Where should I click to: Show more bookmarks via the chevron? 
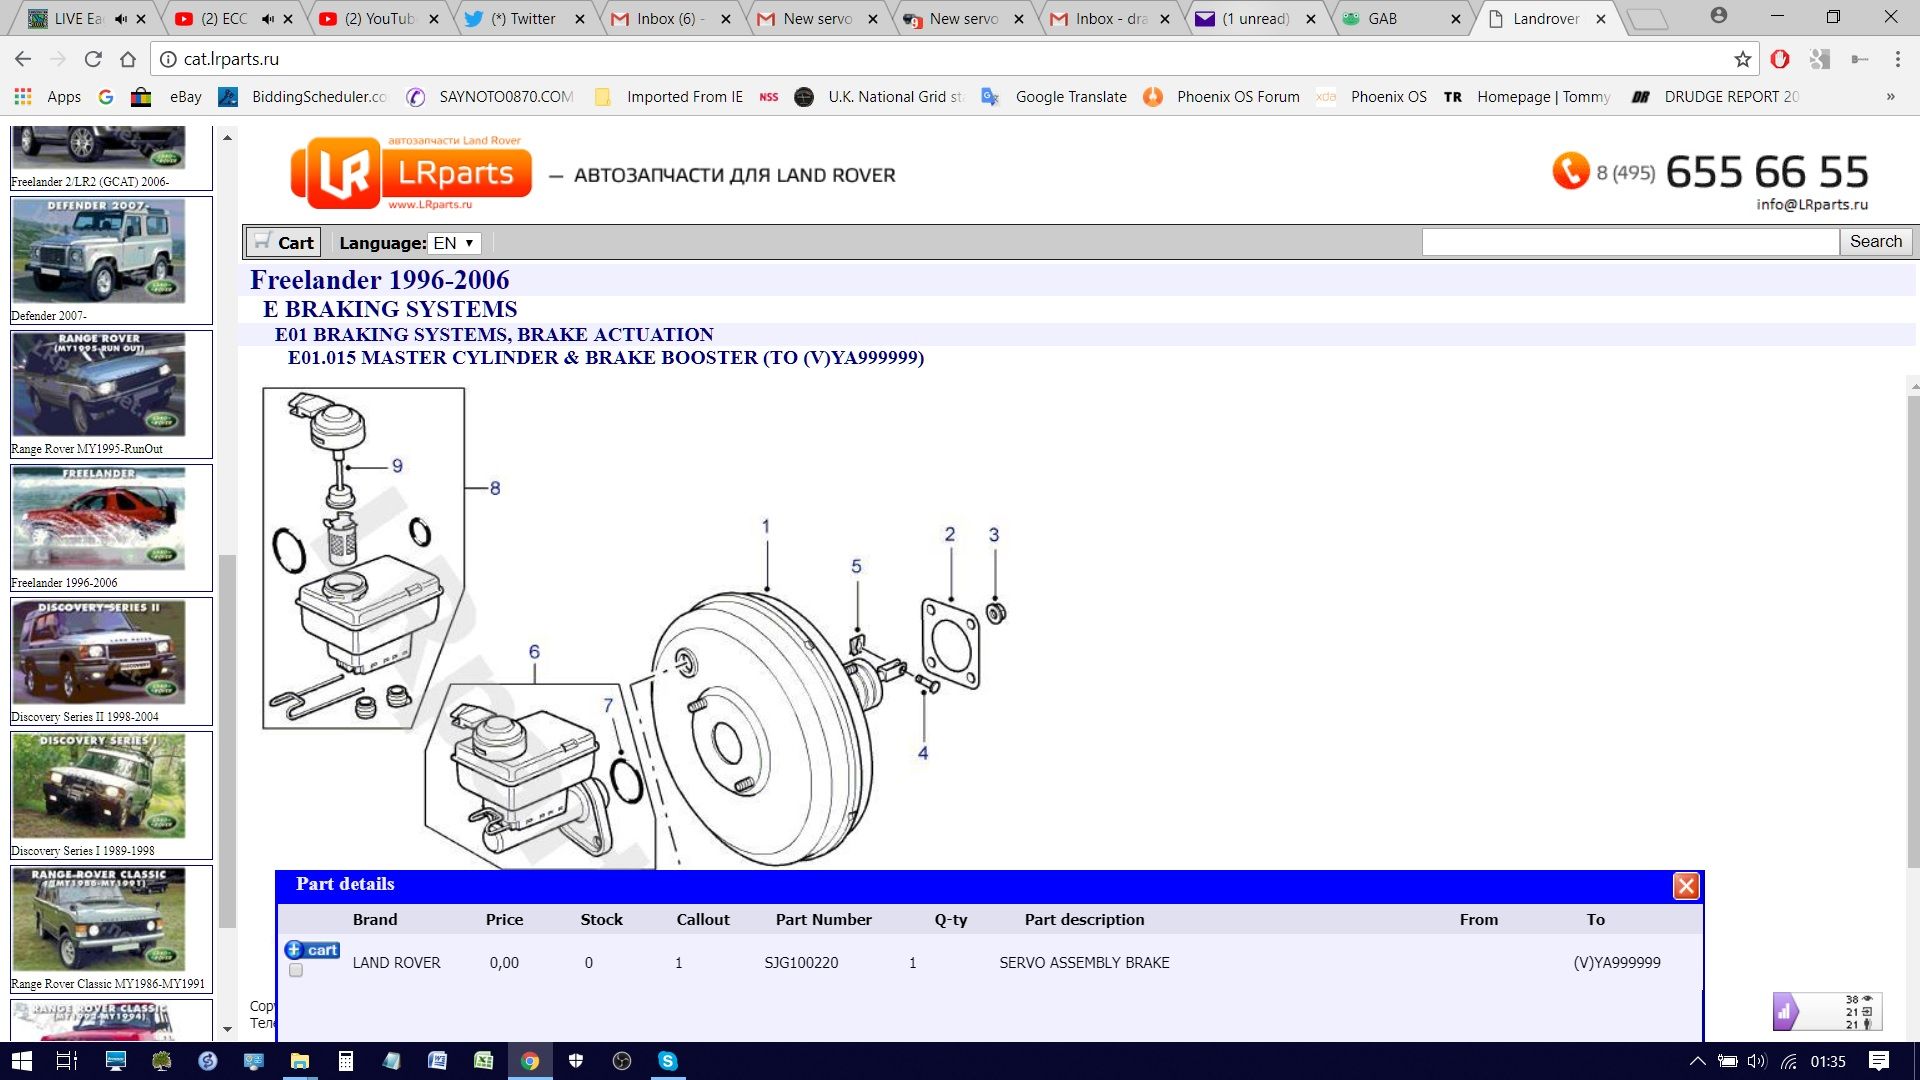click(1890, 97)
